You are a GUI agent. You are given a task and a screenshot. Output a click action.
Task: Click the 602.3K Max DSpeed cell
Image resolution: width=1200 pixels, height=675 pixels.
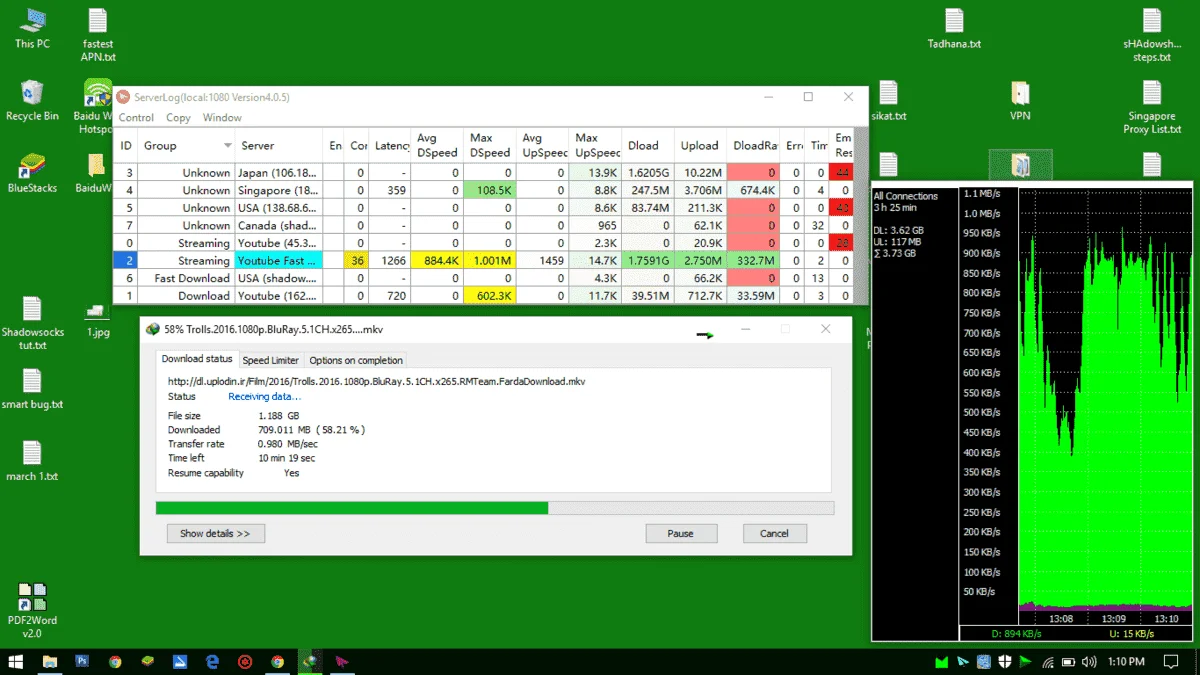coord(490,295)
